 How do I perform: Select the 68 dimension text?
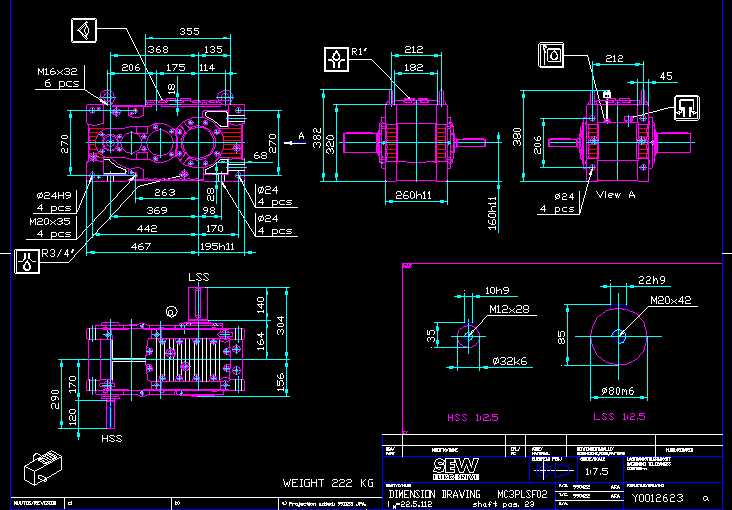(260, 155)
